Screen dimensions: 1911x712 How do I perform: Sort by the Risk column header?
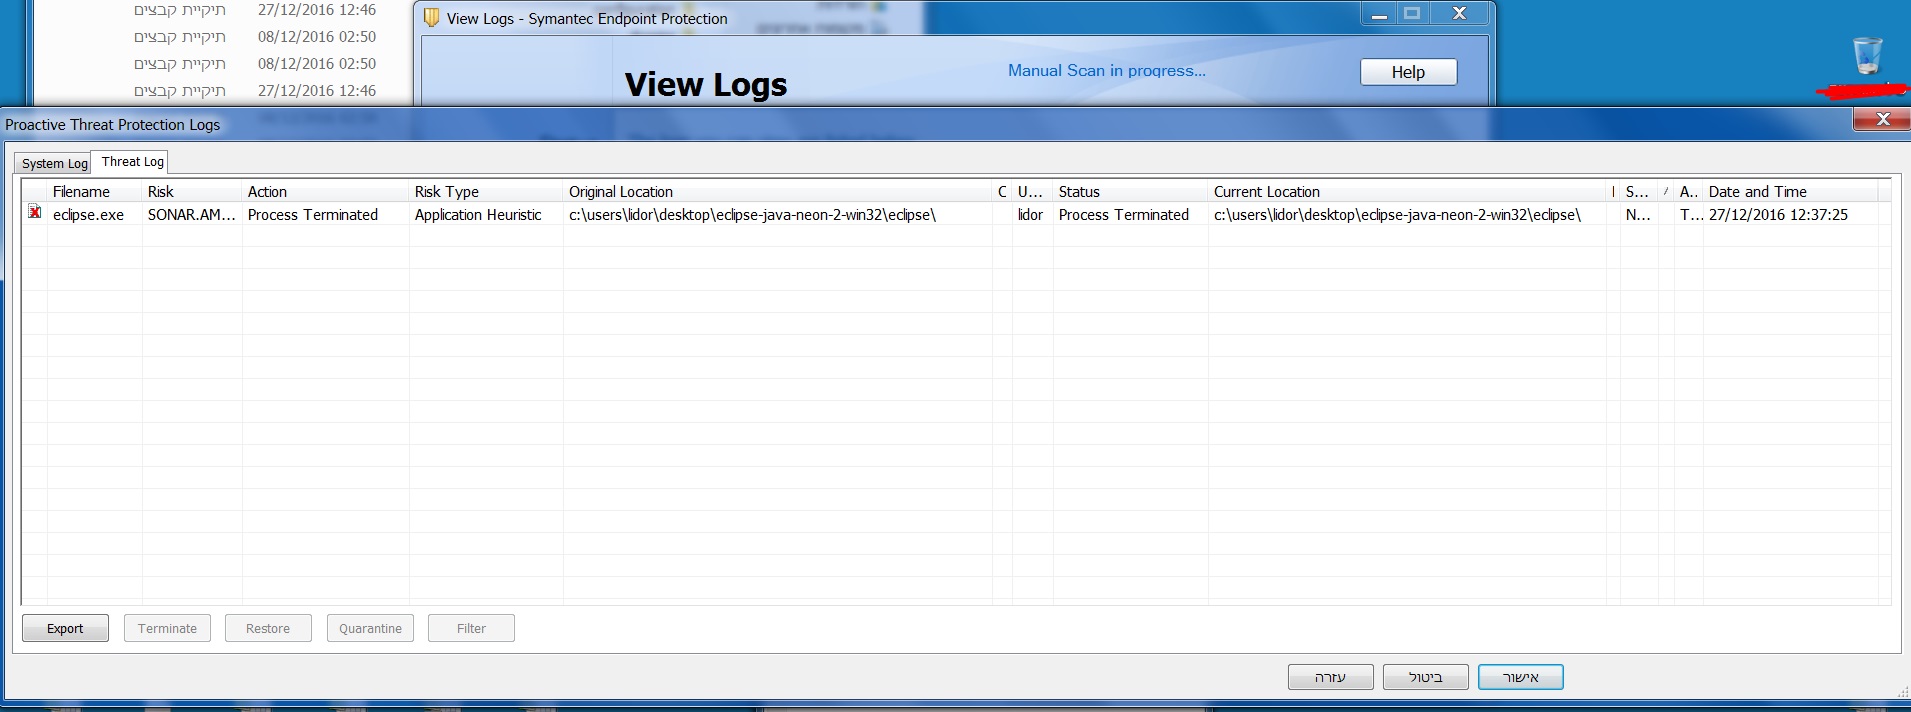pyautogui.click(x=192, y=191)
